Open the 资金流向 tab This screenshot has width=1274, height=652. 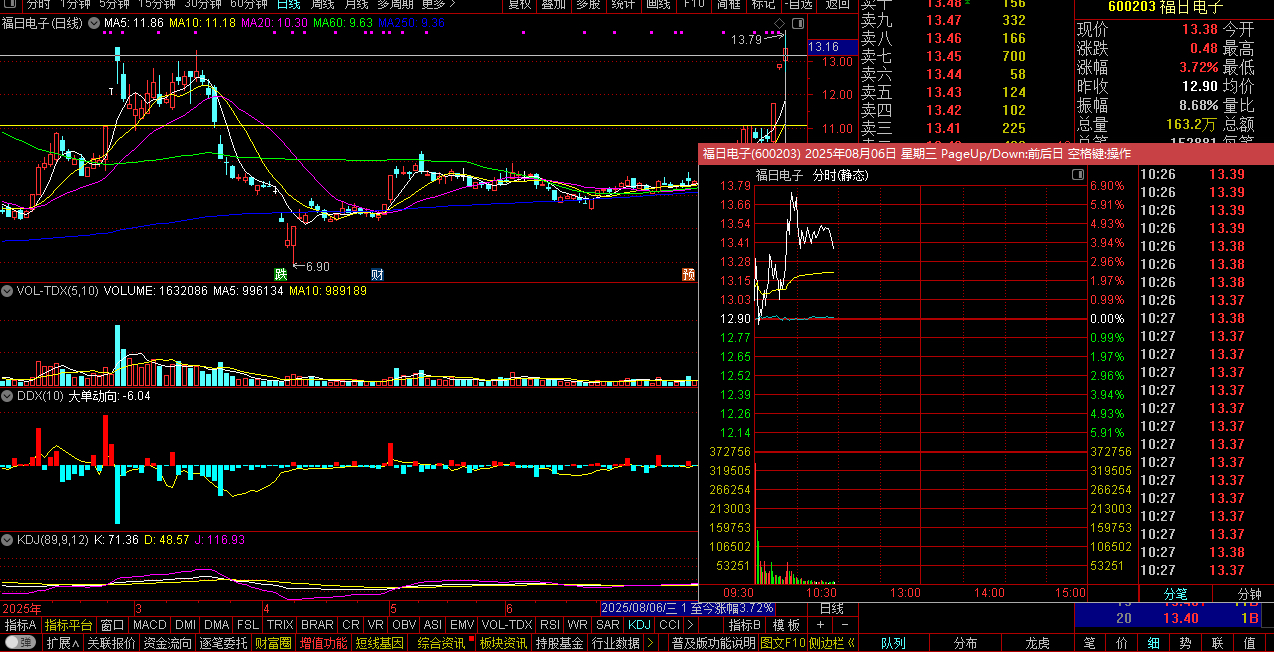click(167, 643)
